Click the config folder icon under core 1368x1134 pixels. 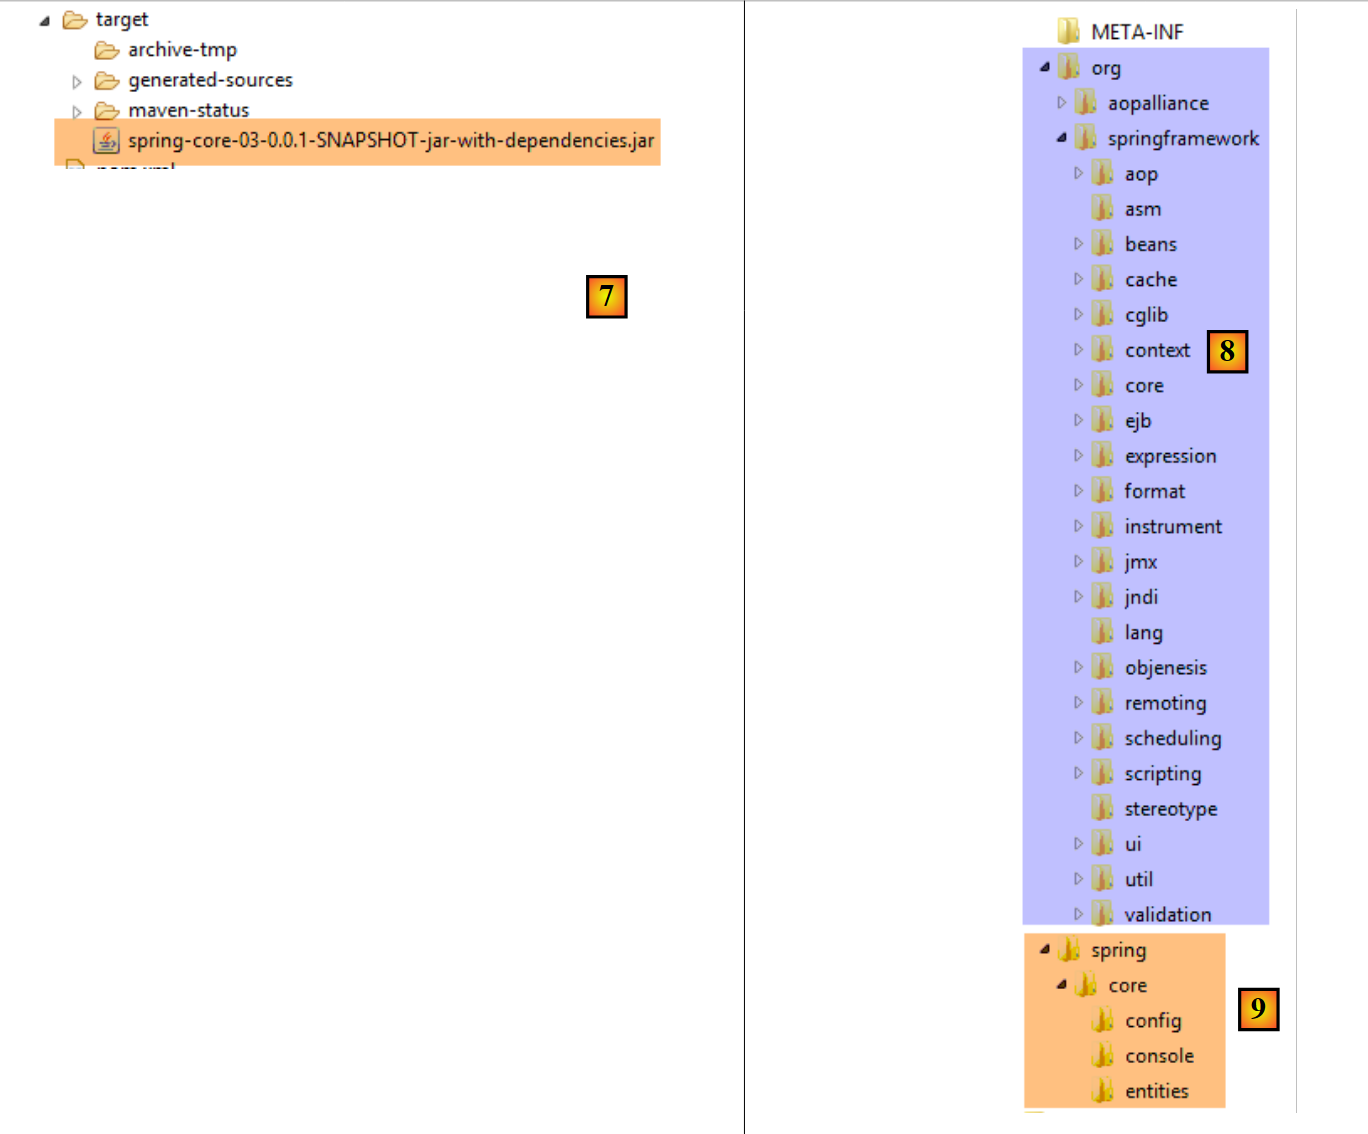pyautogui.click(x=1103, y=1020)
